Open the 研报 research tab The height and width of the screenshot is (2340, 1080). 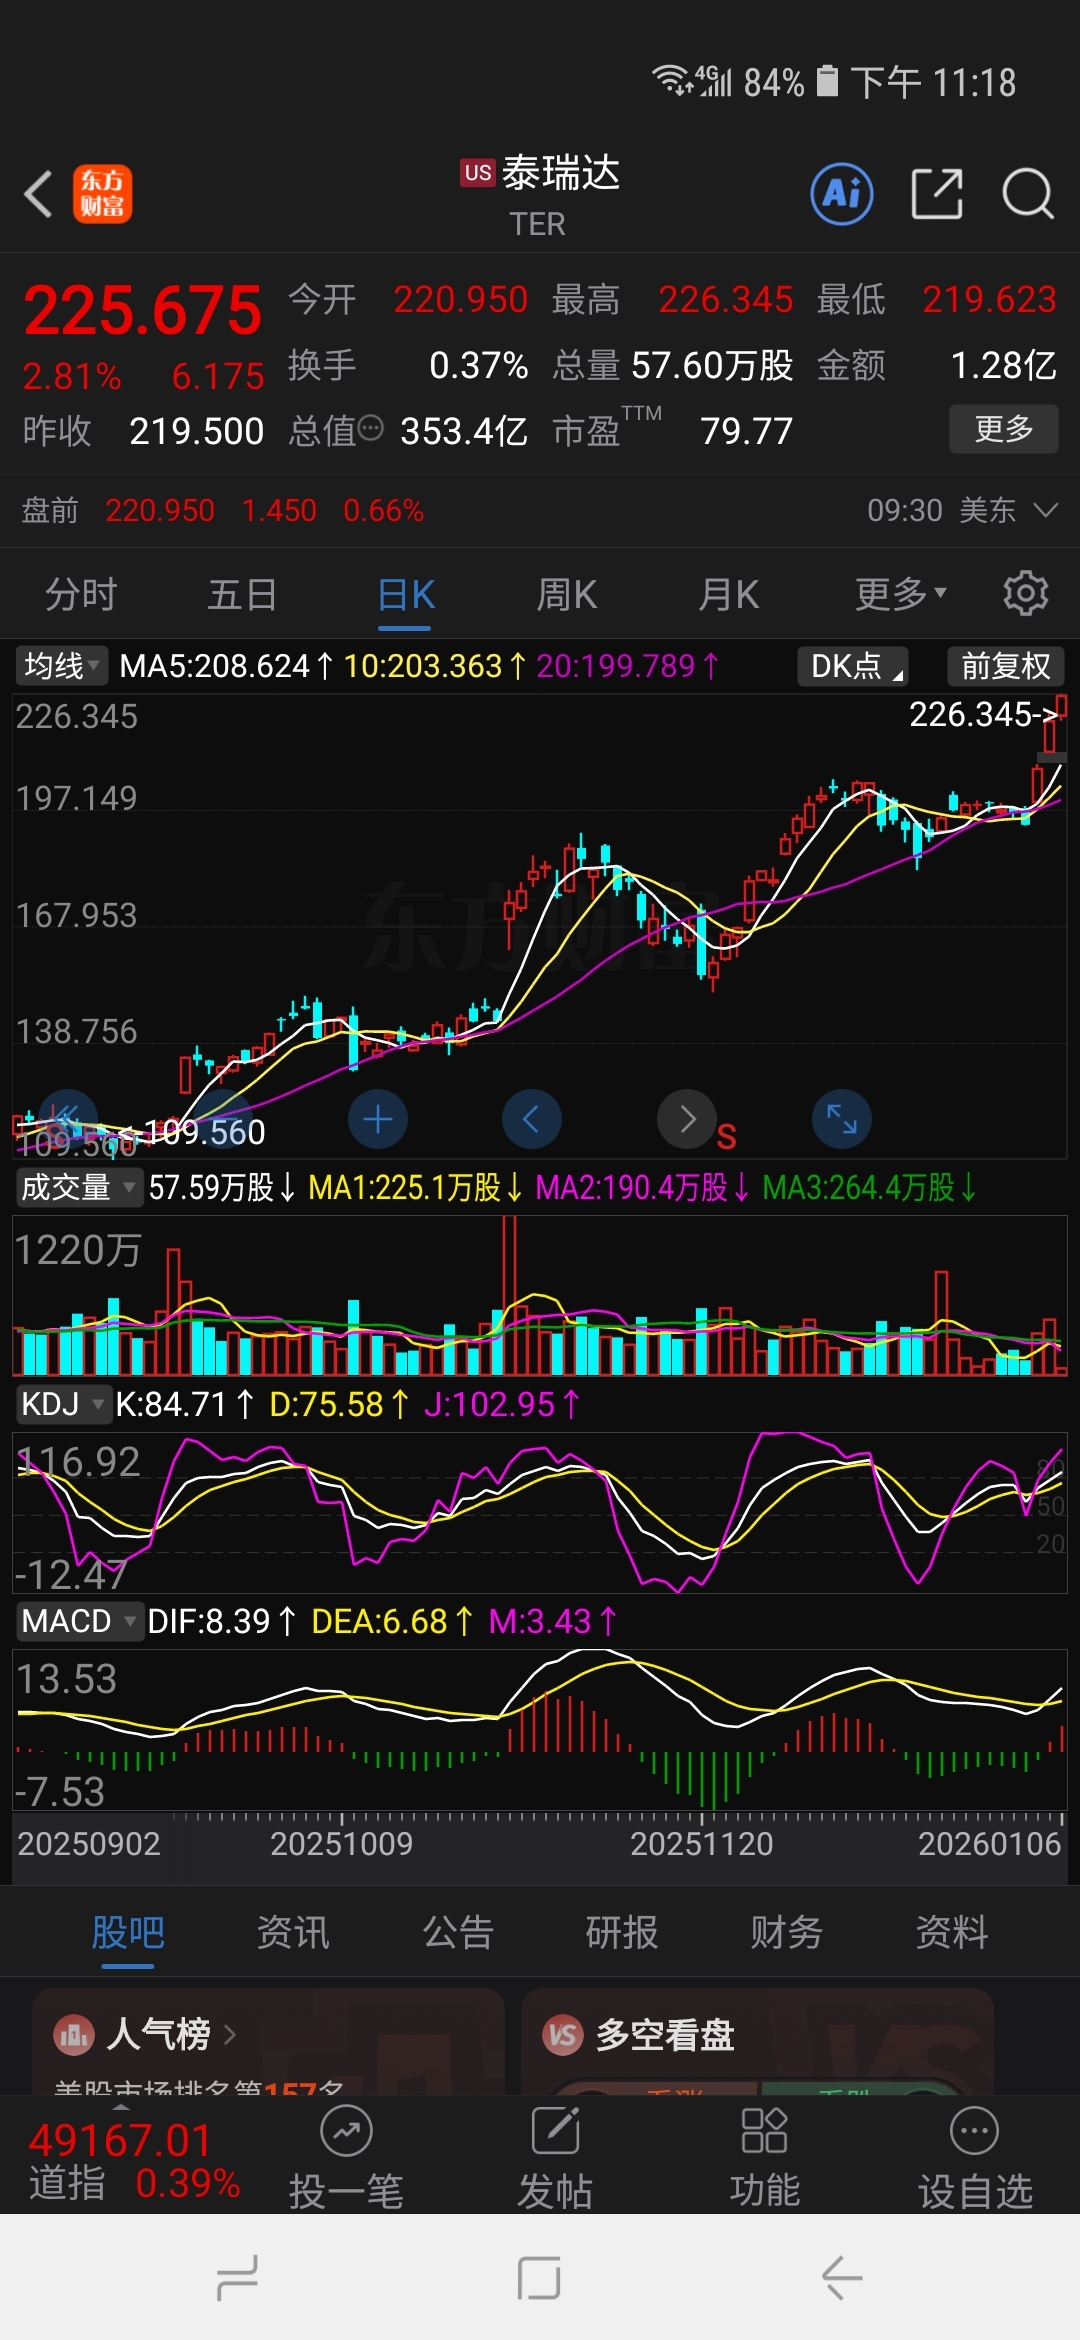coord(622,1932)
